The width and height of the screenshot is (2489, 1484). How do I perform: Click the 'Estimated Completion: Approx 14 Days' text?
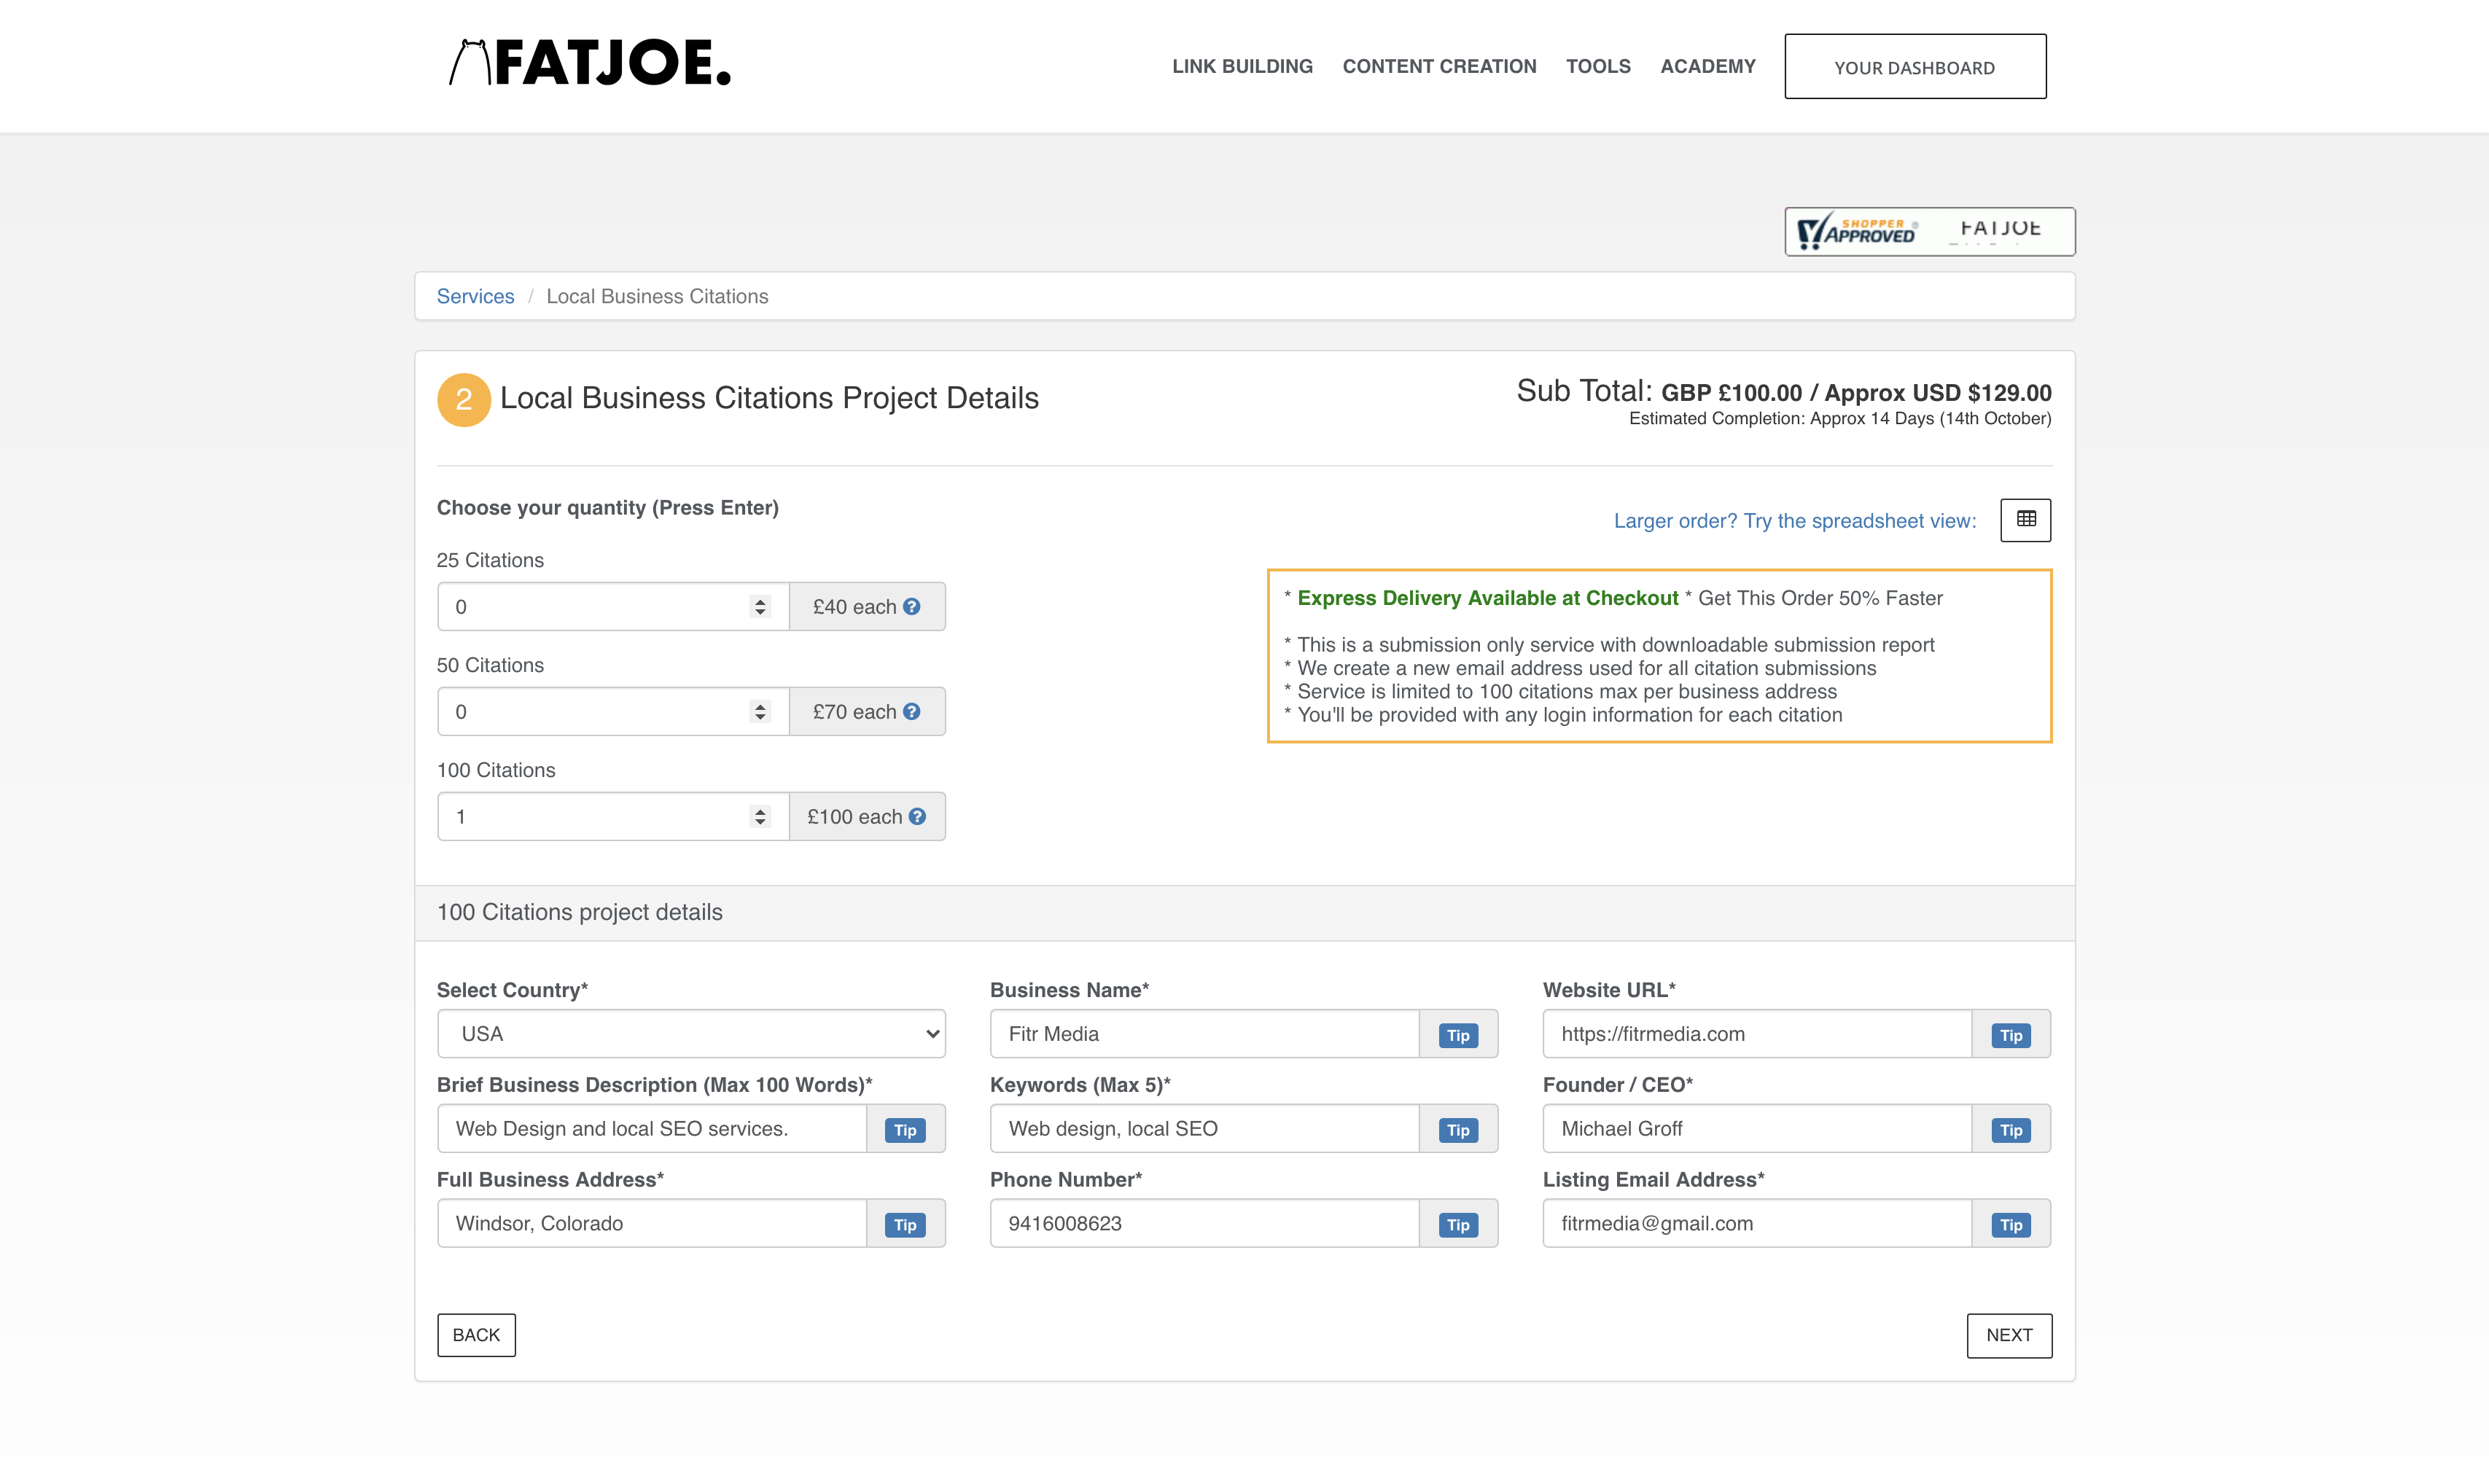[1782, 418]
